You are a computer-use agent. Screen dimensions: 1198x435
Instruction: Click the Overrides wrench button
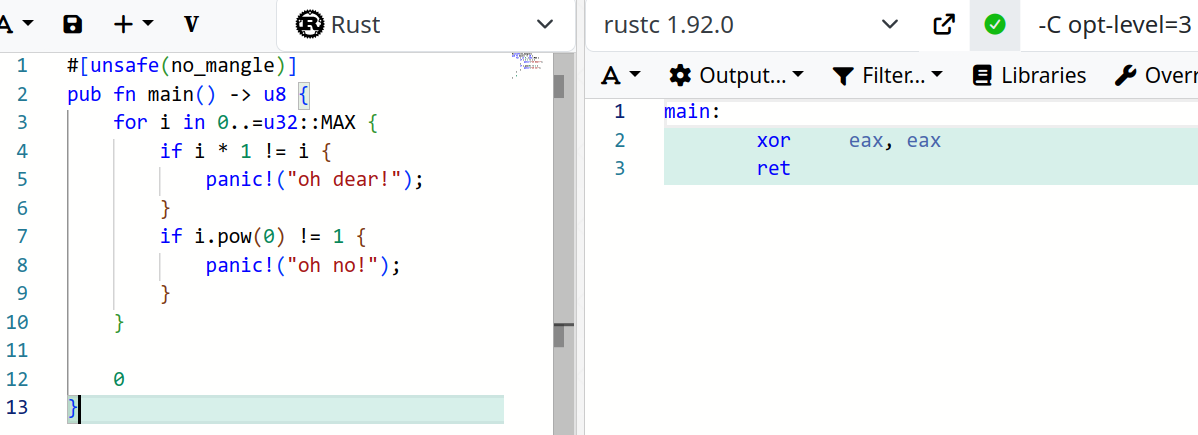pyautogui.click(x=1156, y=75)
